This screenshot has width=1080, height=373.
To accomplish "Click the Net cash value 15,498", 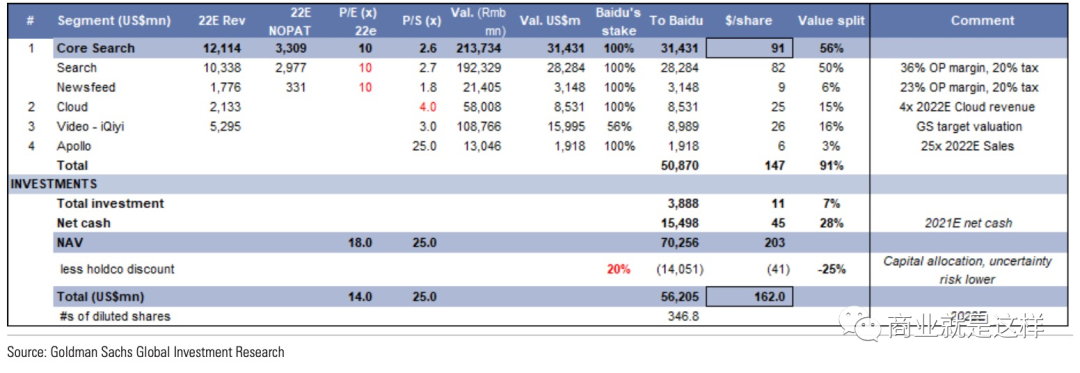I will pos(680,223).
